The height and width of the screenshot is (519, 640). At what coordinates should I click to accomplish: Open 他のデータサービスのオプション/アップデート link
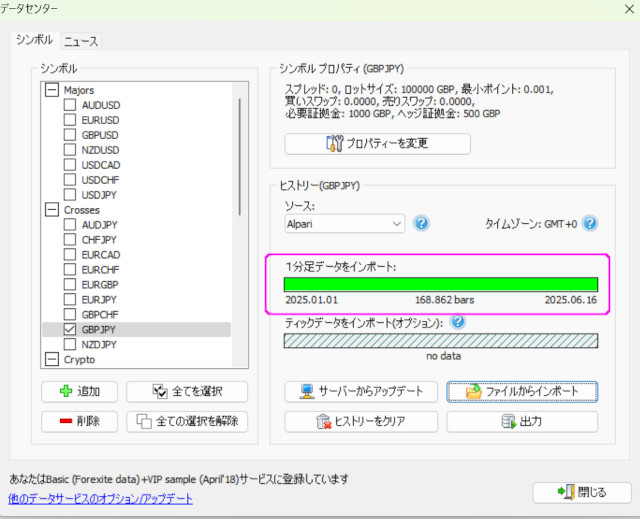point(100,499)
